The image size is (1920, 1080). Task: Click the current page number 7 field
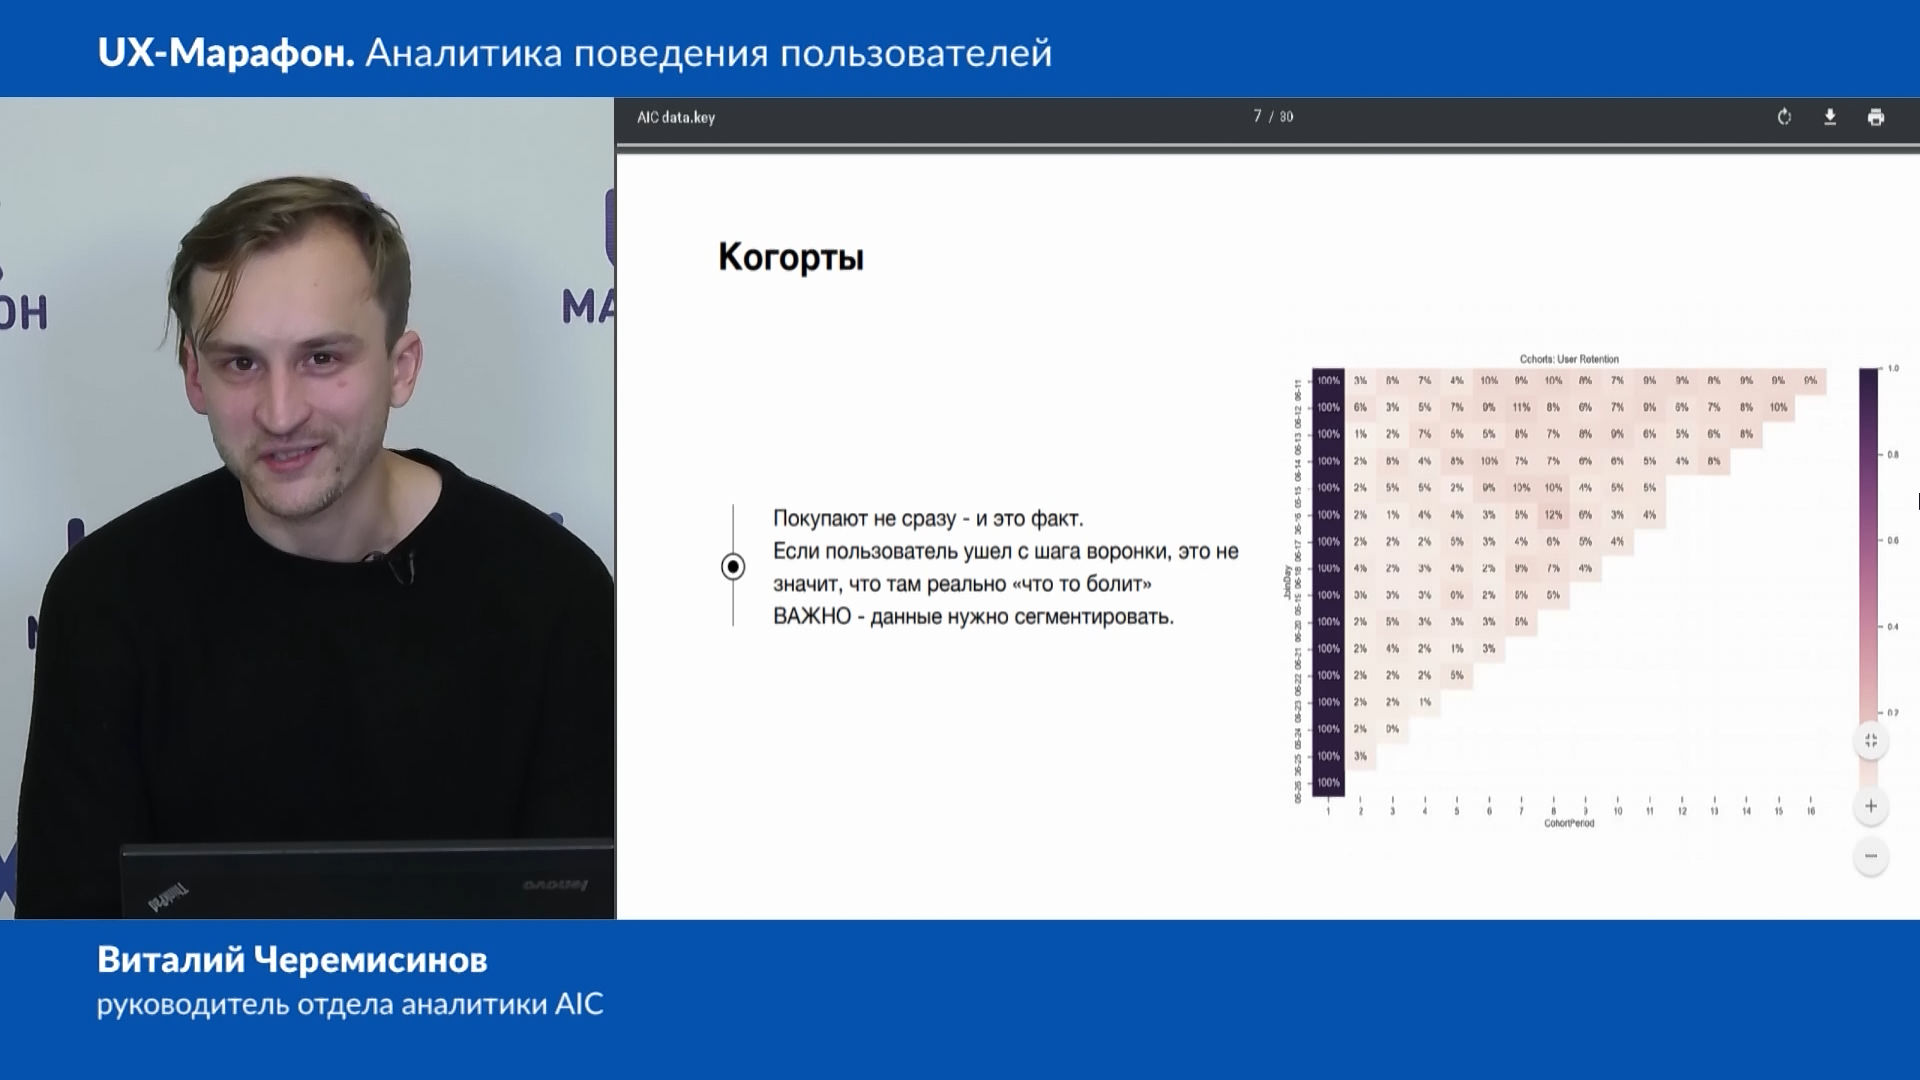1257,117
